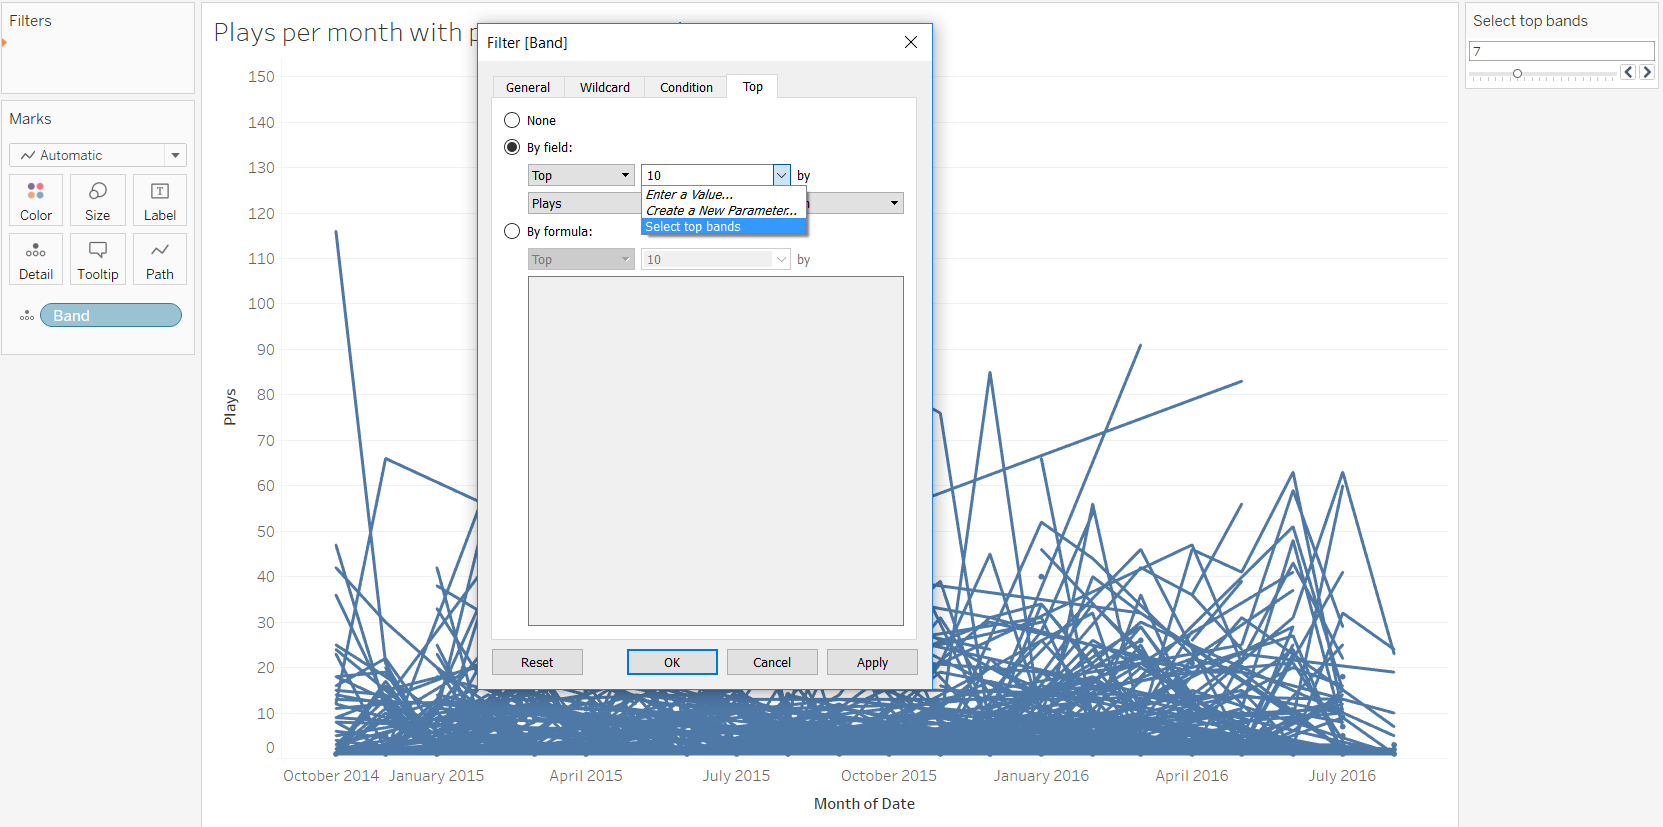Click the Apply button
Image resolution: width=1663 pixels, height=827 pixels.
[872, 662]
